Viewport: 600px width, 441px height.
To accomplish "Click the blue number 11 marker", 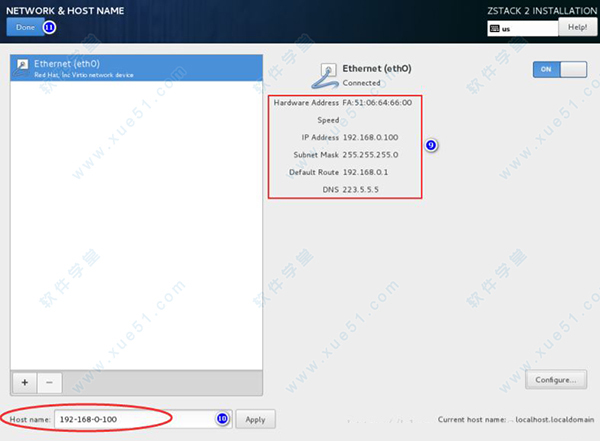I will [48, 27].
